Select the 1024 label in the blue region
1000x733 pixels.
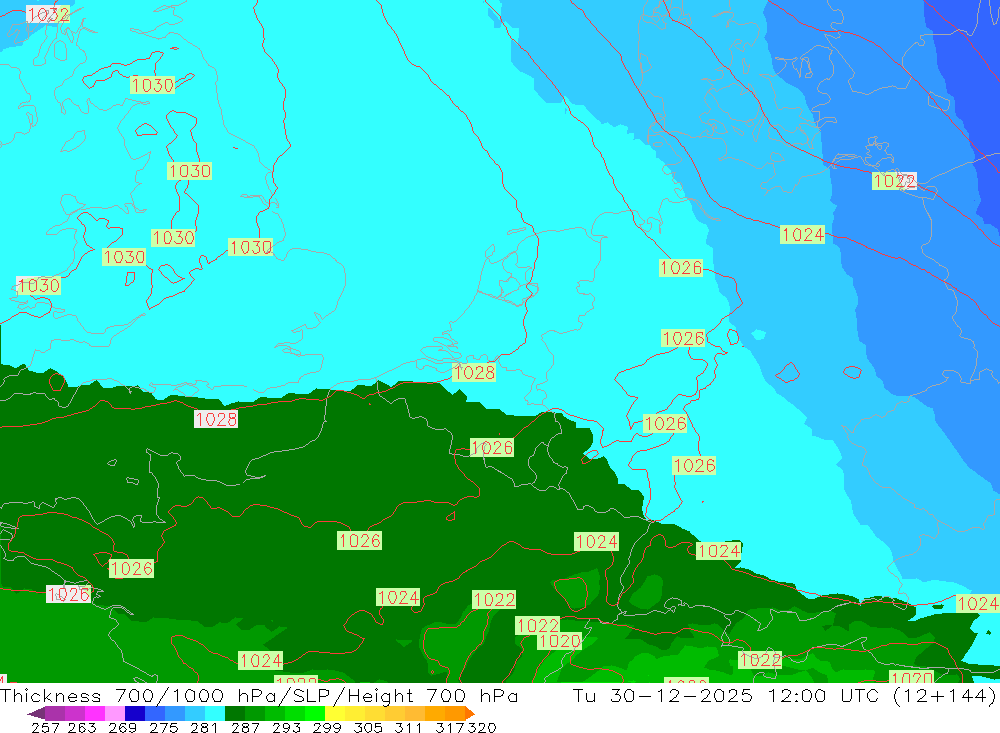click(x=803, y=234)
